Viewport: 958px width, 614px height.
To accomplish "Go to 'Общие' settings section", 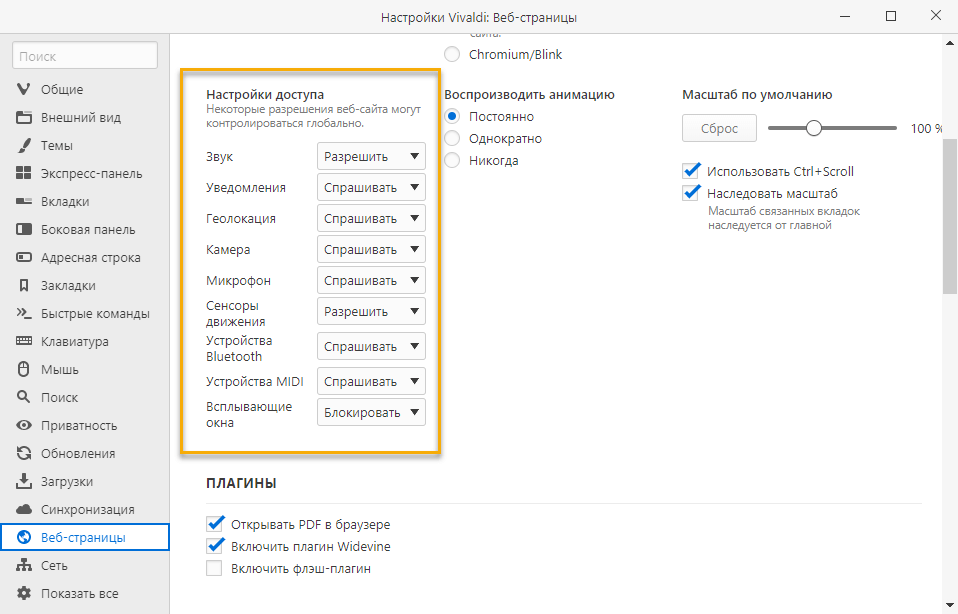I will click(62, 89).
